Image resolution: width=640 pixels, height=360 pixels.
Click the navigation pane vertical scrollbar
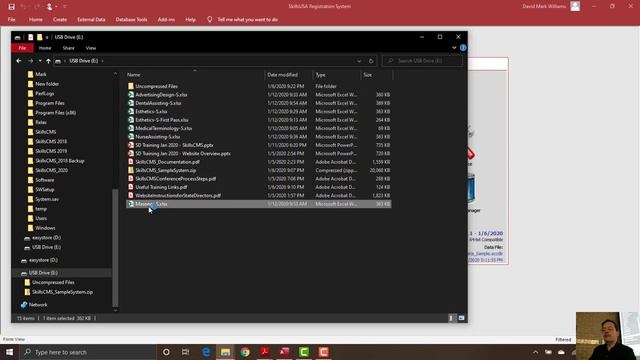coord(115,247)
